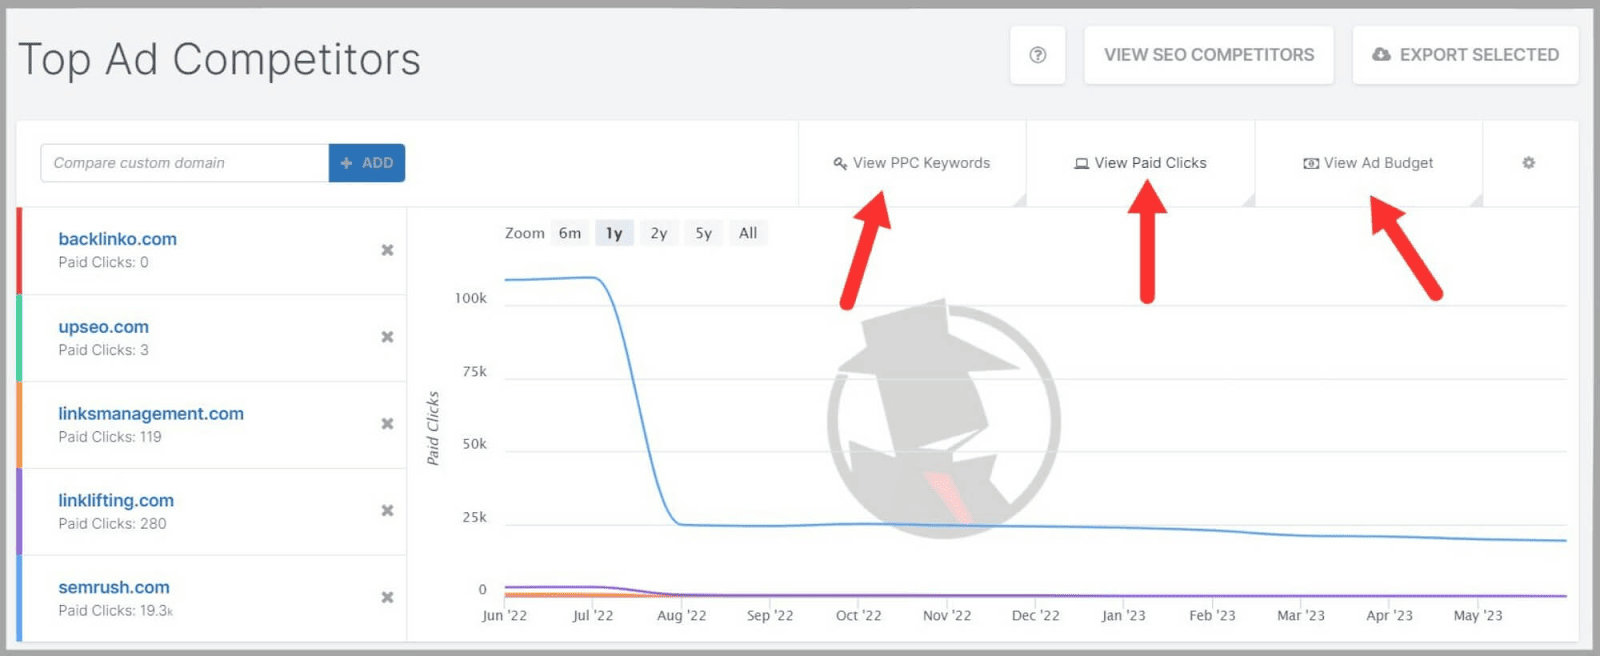The height and width of the screenshot is (656, 1600).
Task: Select the 1y zoom range
Action: [614, 233]
